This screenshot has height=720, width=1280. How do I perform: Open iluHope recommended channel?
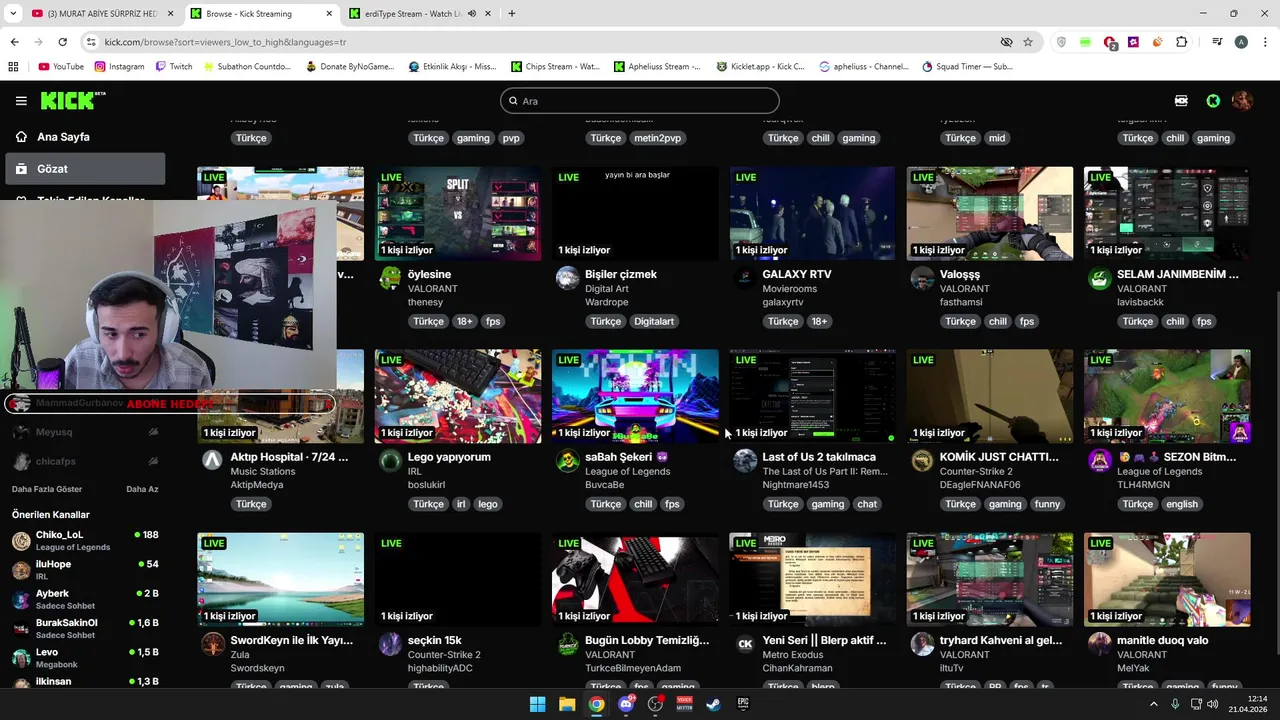coord(85,570)
